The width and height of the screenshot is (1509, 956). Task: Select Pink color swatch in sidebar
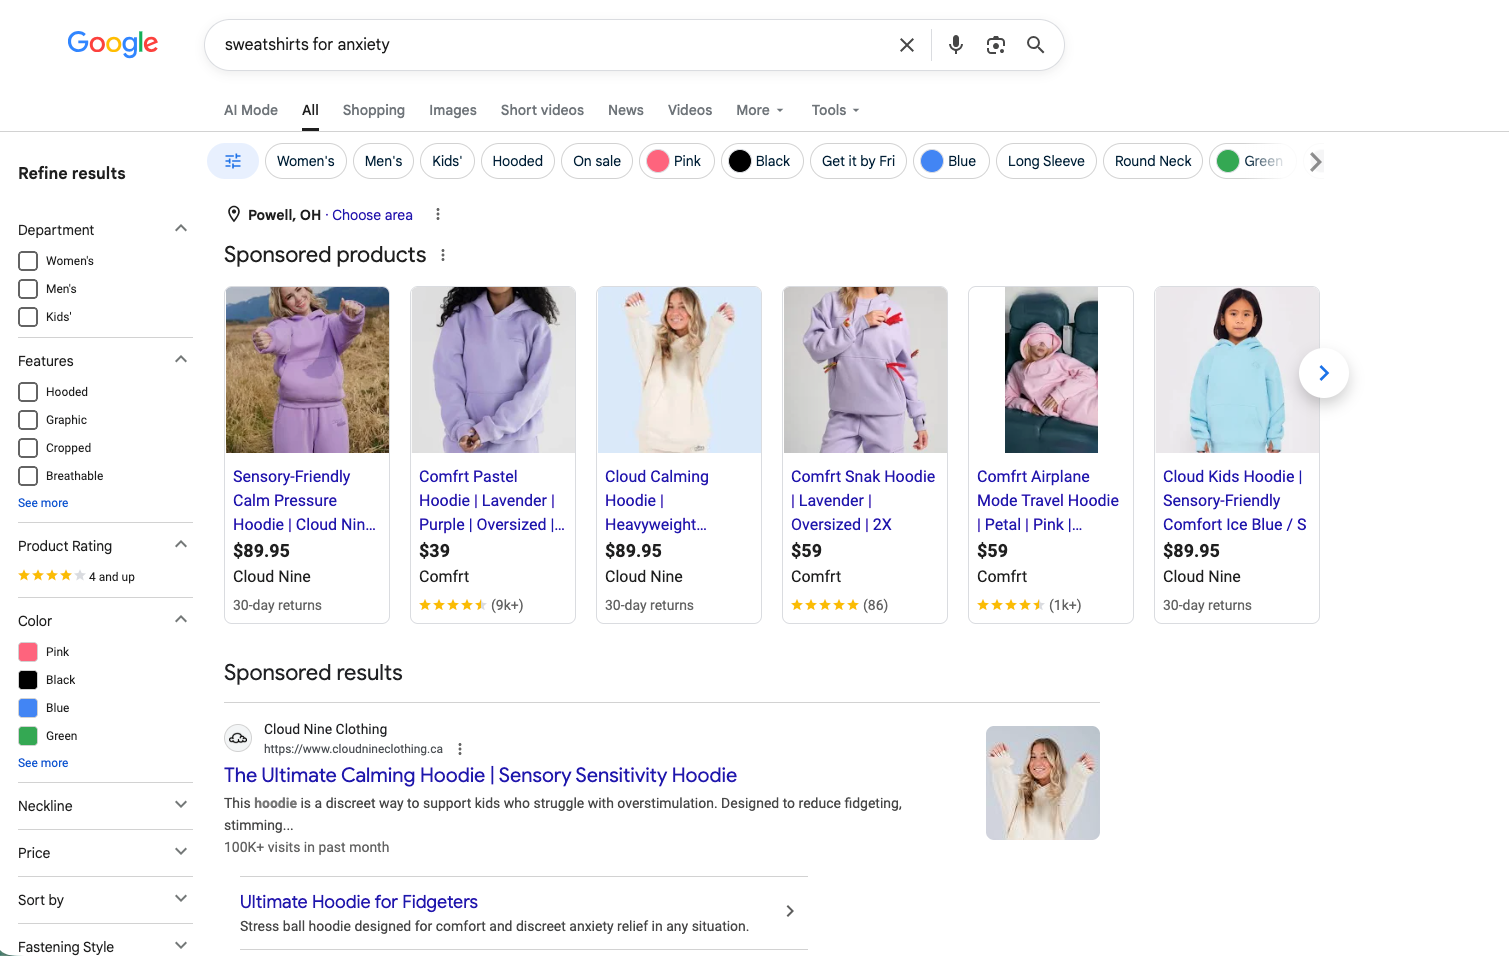click(x=28, y=652)
